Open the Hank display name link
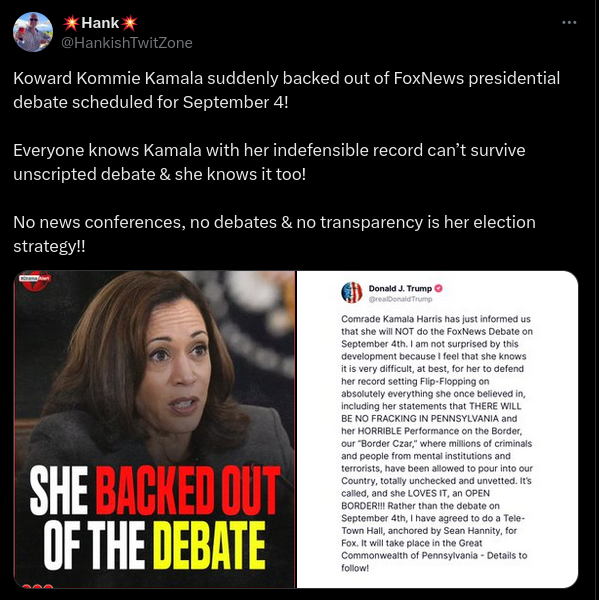This screenshot has width=599, height=600. 100,23
